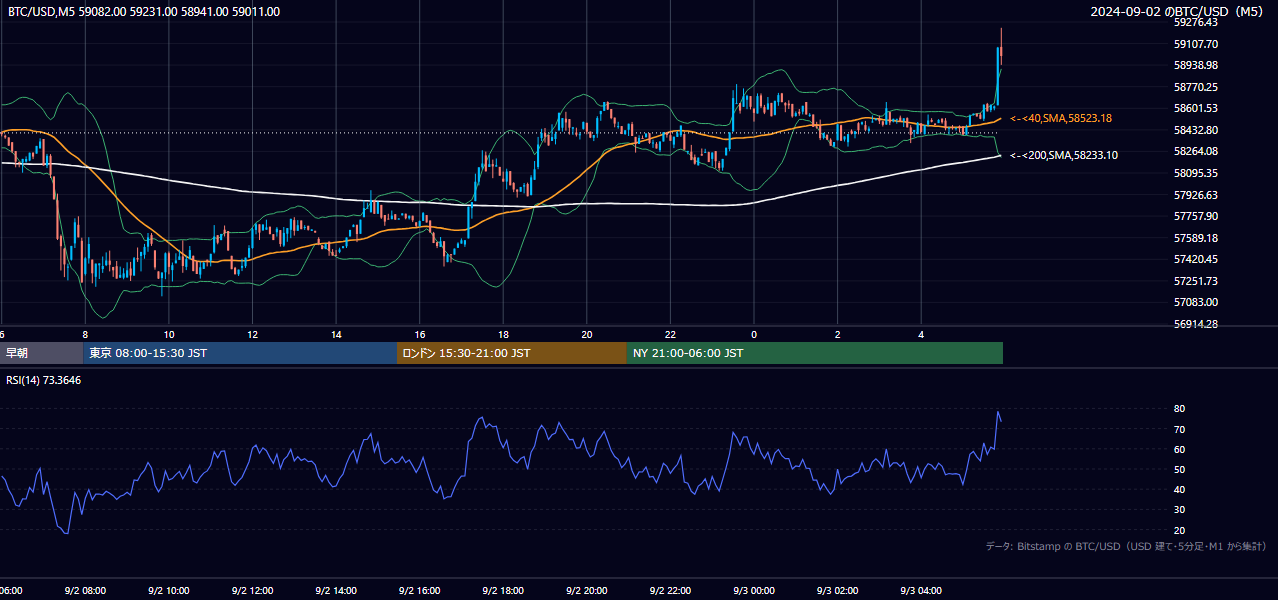Click the Bitstamp data source credit text
The height and width of the screenshot is (600, 1278).
coord(1126,546)
